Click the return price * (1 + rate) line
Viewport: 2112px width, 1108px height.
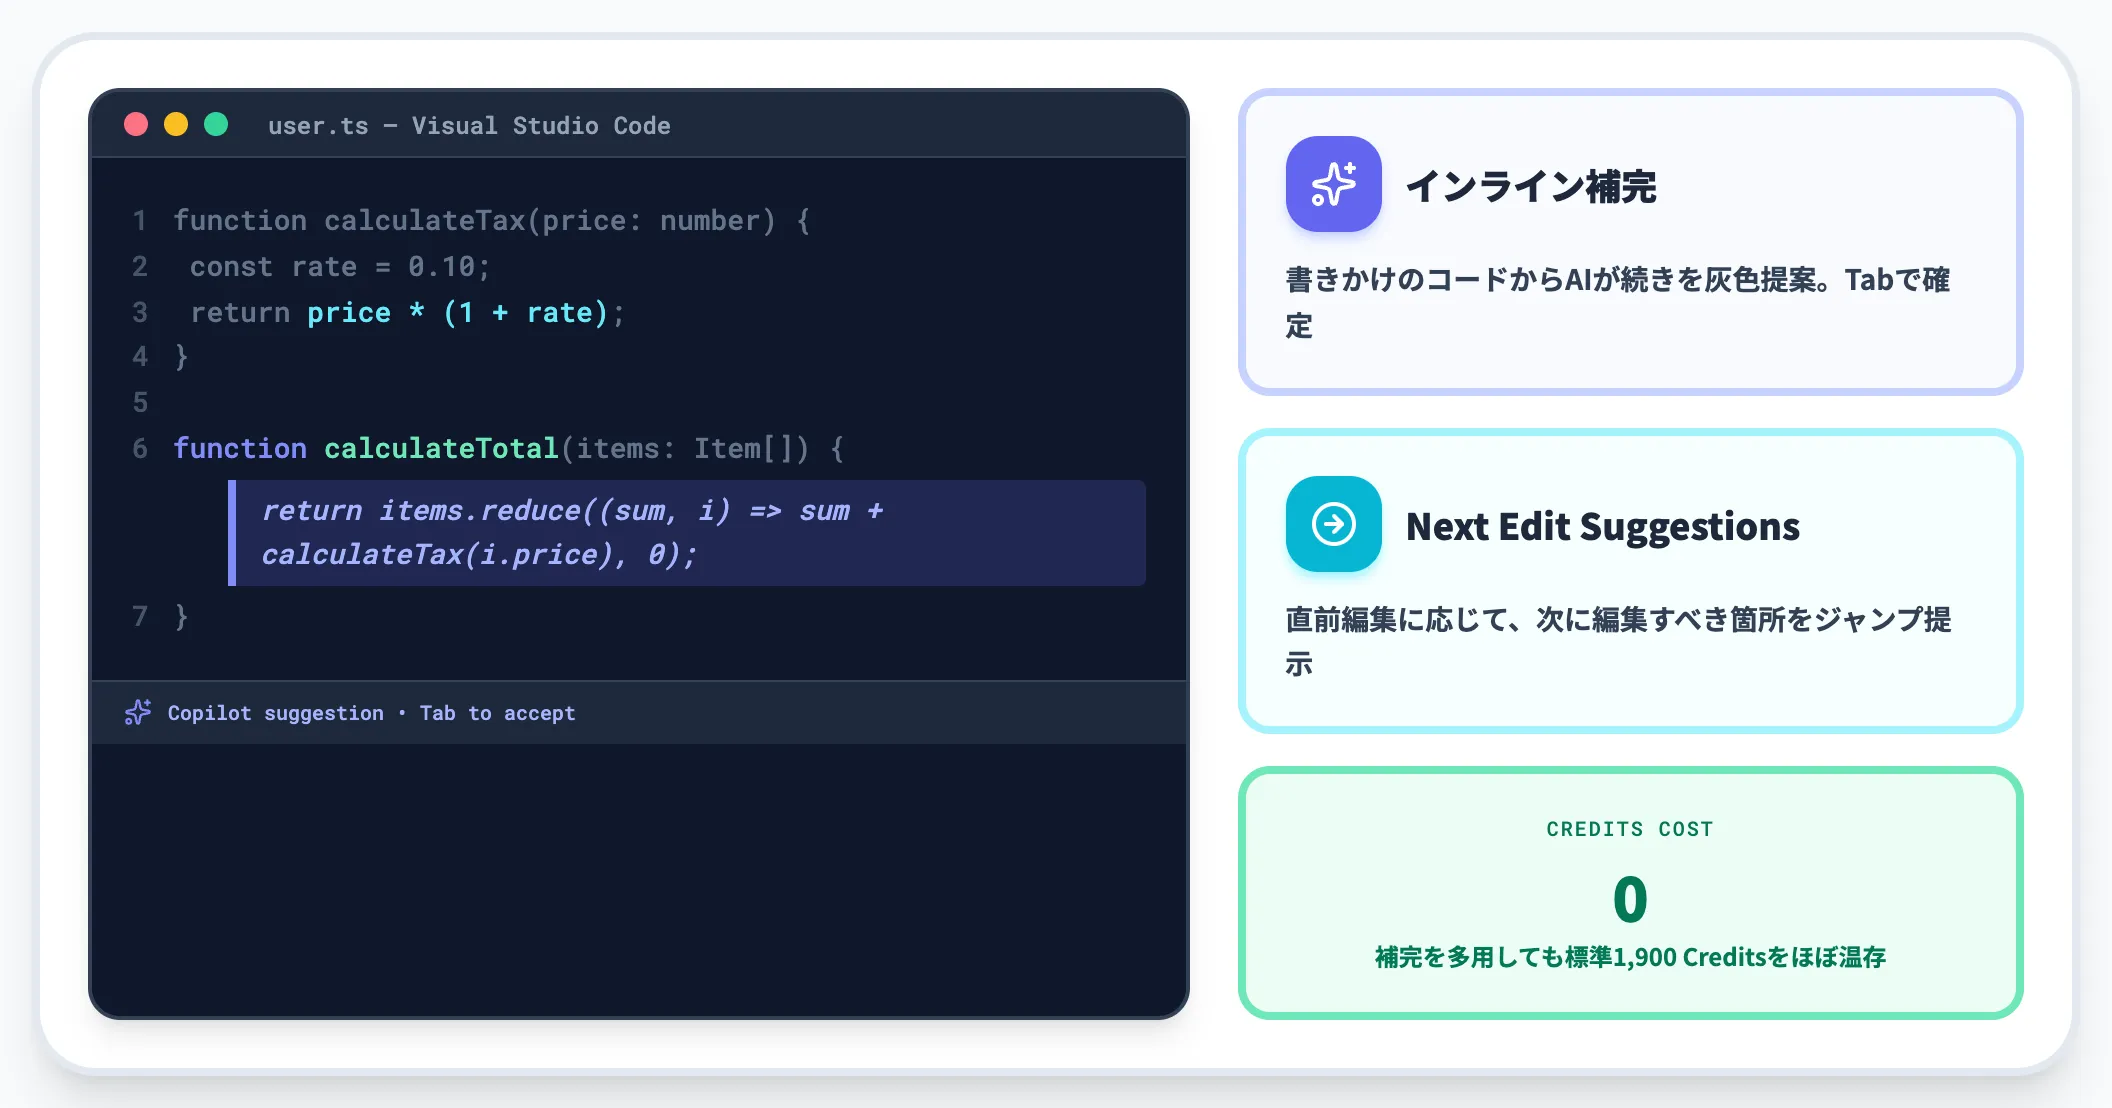click(x=407, y=313)
